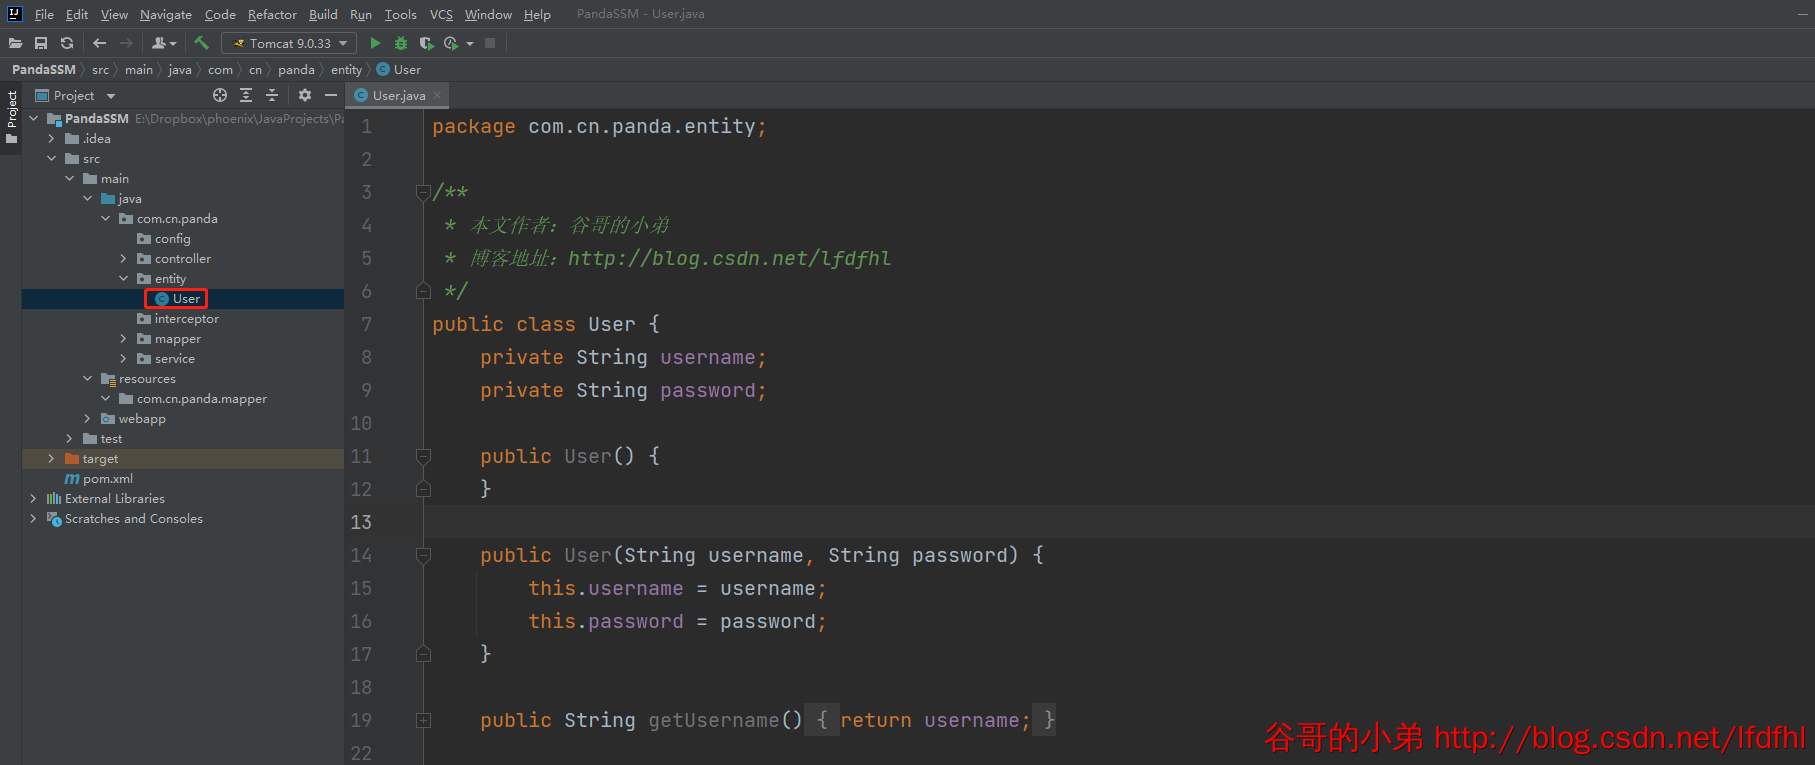Open the Tools menu
This screenshot has width=1815, height=765.
pyautogui.click(x=401, y=14)
